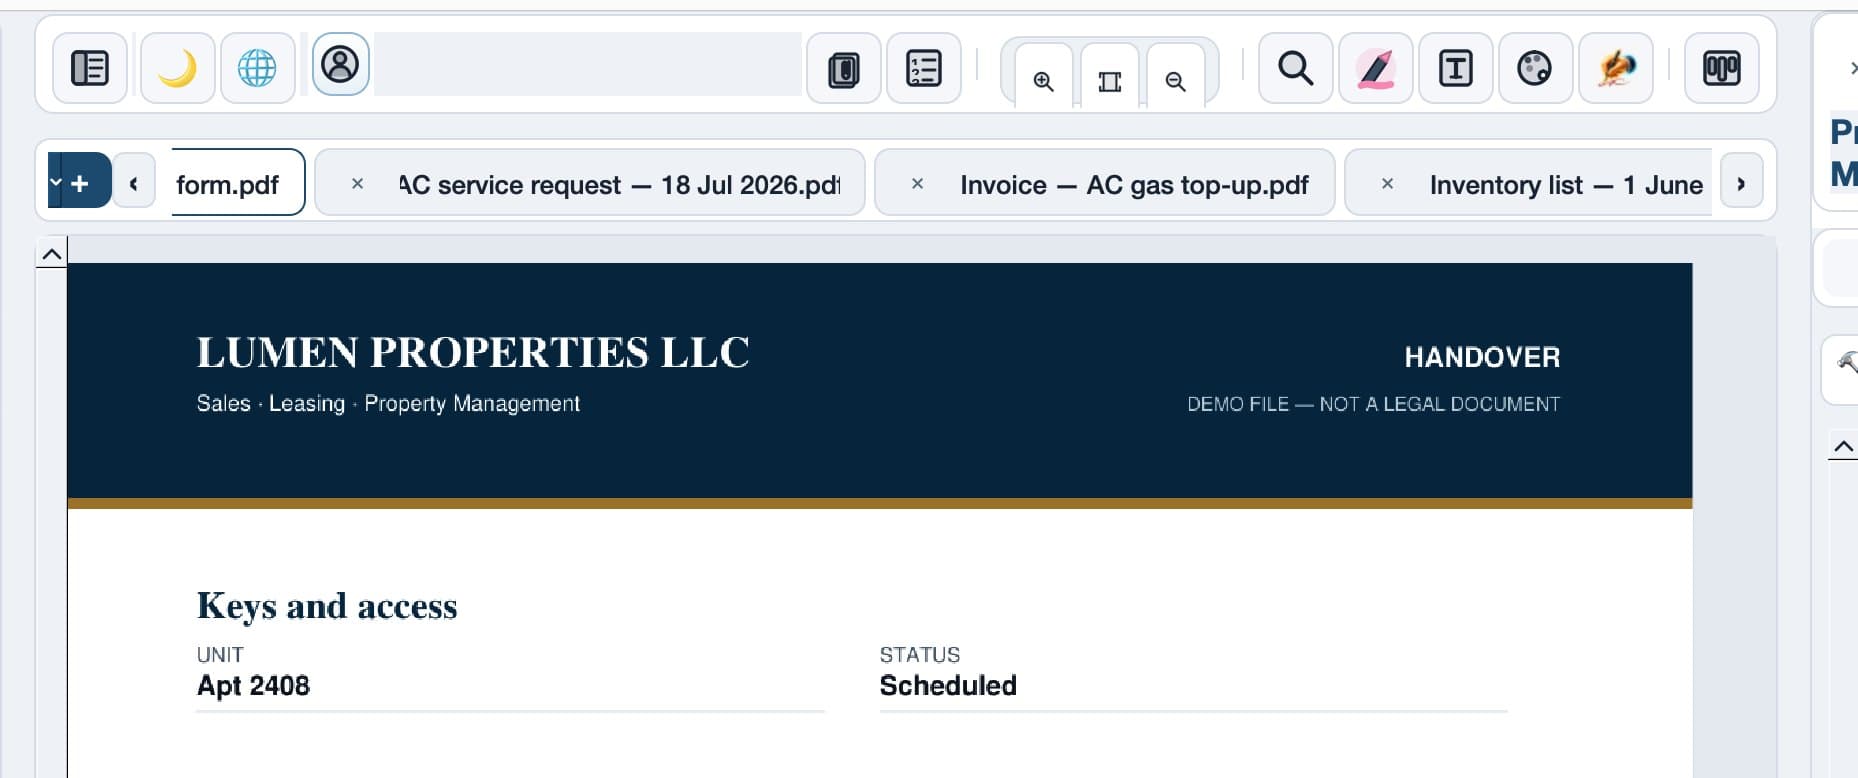
Task: Open the language globe icon
Action: pyautogui.click(x=257, y=68)
